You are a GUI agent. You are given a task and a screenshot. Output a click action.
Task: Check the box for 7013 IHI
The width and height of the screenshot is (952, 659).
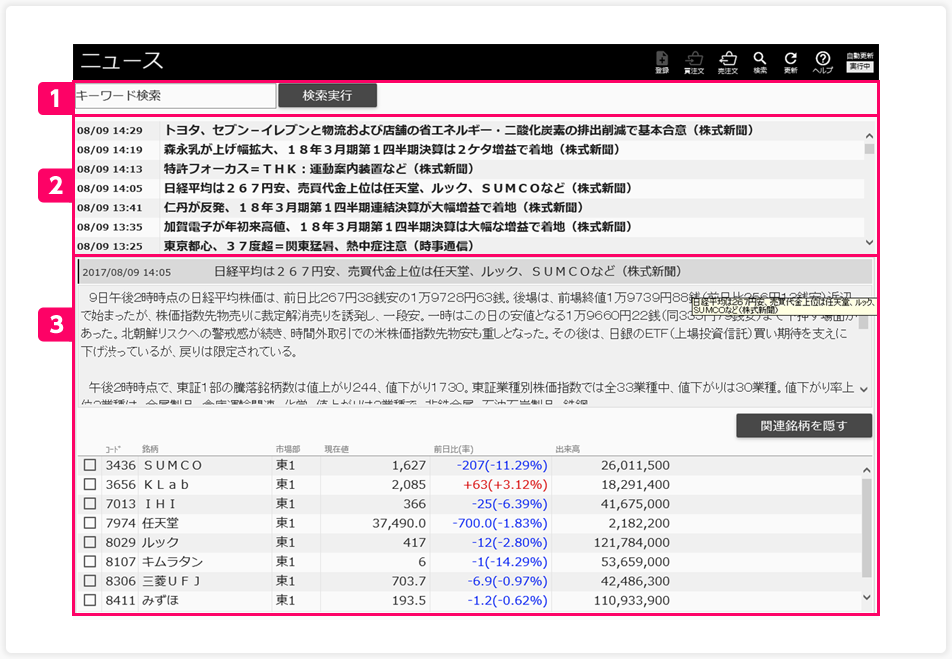[x=90, y=504]
